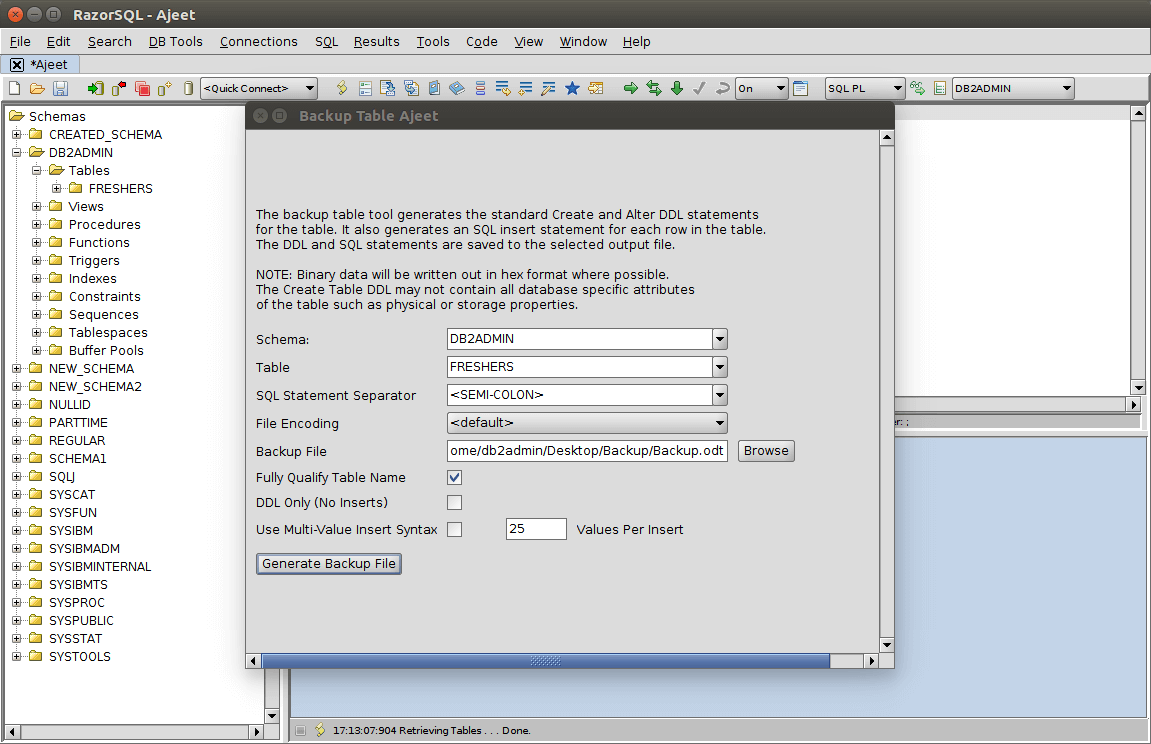1151x744 pixels.
Task: Click the connect database icon with green arrow
Action: coord(95,88)
